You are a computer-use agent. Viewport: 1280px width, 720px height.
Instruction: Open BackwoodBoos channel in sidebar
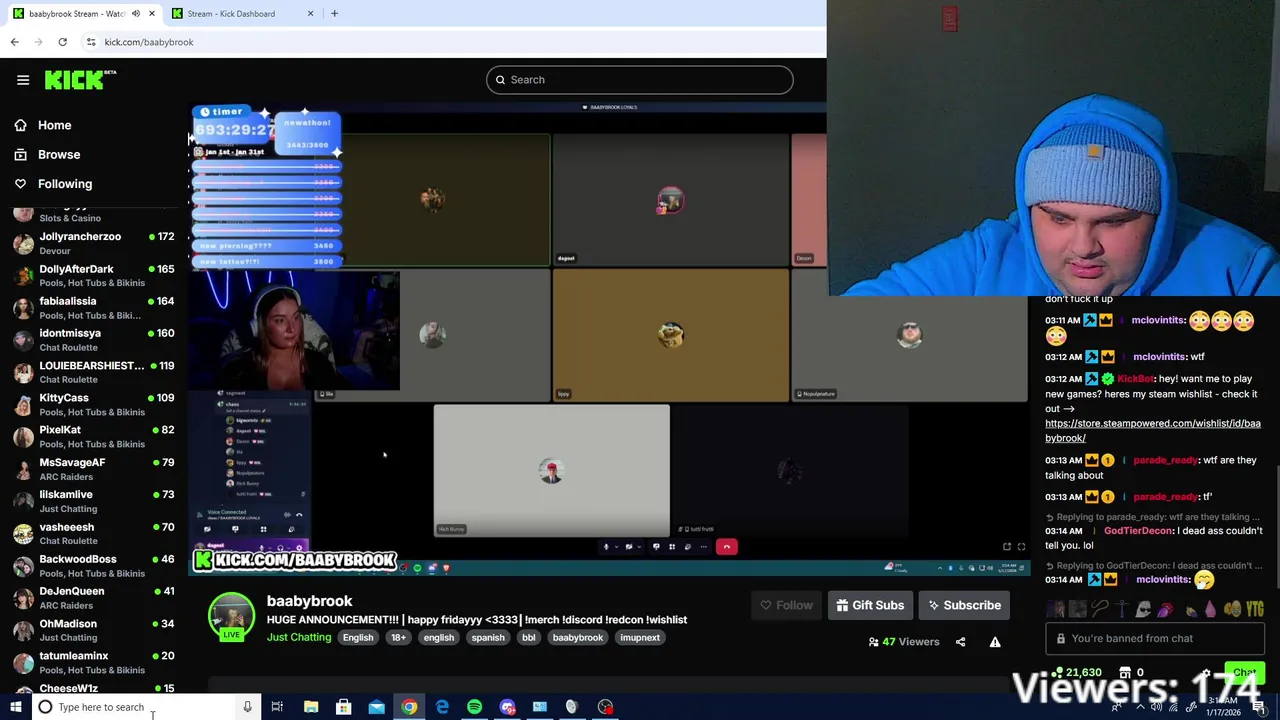pyautogui.click(x=92, y=565)
